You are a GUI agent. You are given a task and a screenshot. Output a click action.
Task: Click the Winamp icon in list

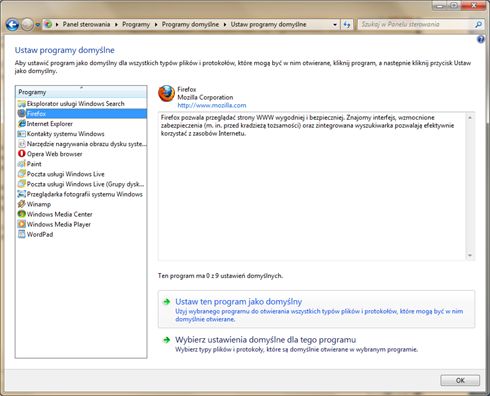(x=22, y=204)
